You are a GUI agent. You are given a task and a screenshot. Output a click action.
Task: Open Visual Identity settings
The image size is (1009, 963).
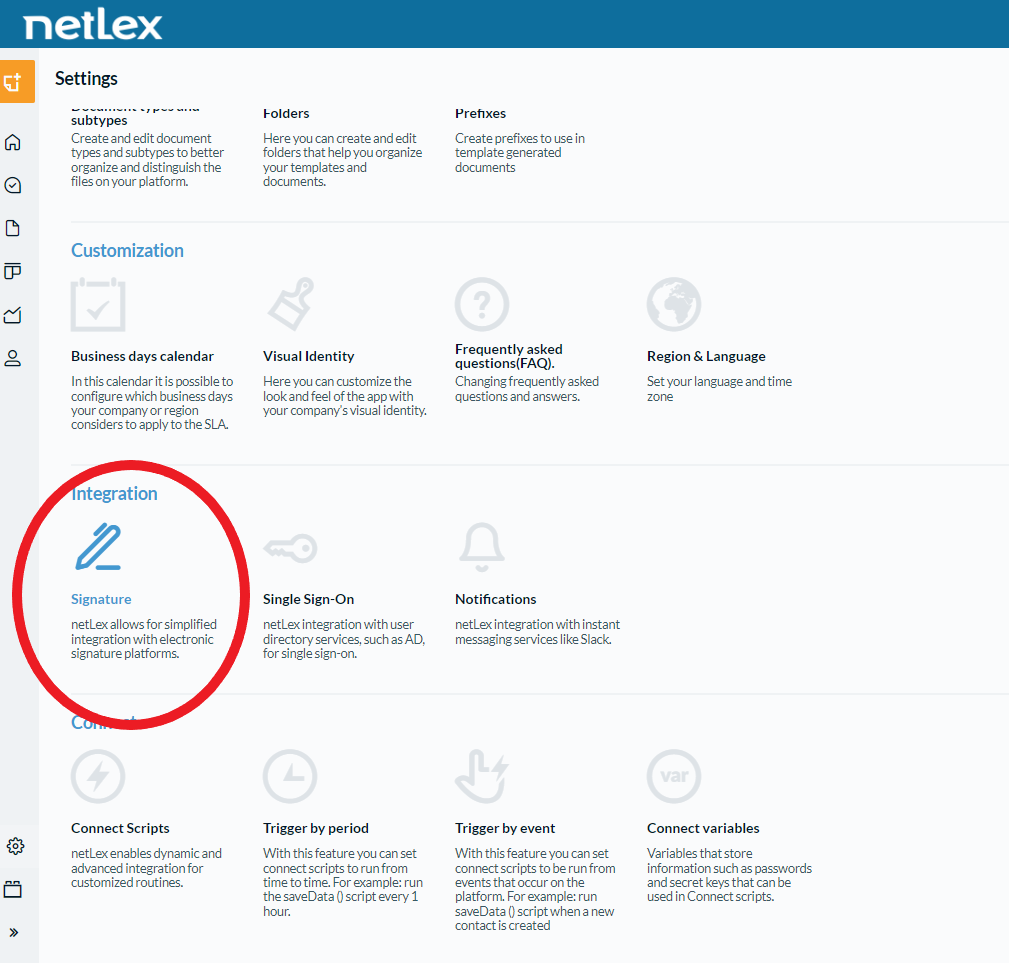pyautogui.click(x=309, y=356)
